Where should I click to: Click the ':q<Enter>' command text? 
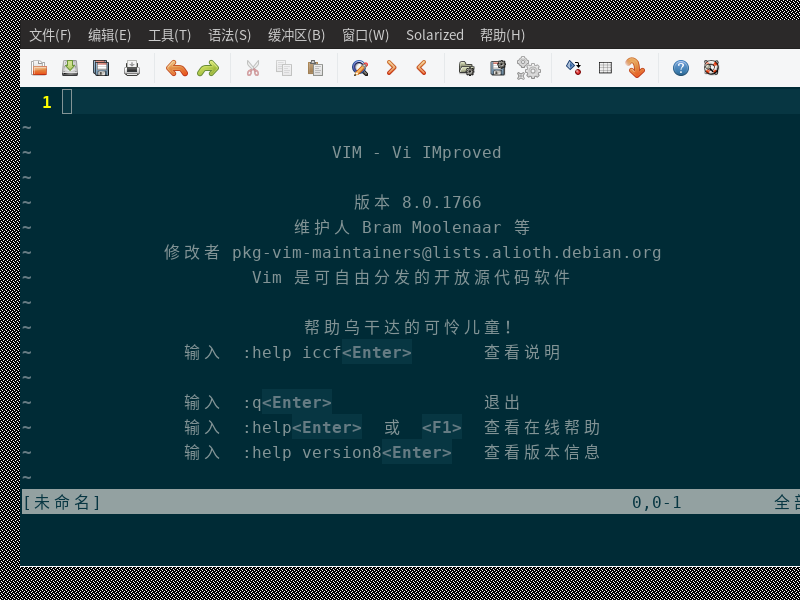coord(287,403)
